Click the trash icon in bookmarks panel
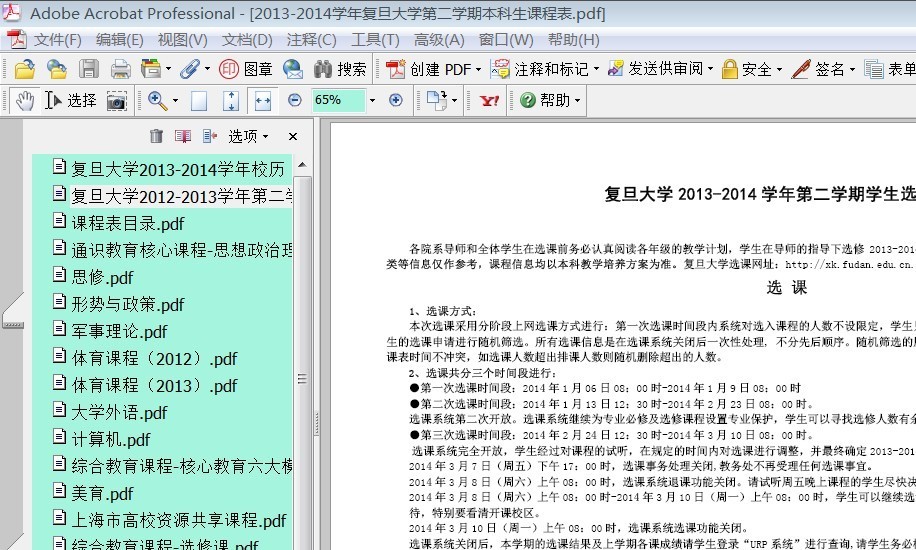This screenshot has width=916, height=550. click(156, 136)
